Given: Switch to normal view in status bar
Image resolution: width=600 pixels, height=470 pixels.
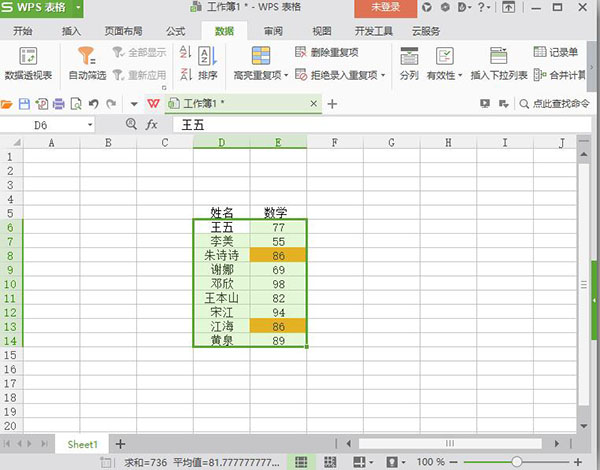Looking at the screenshot, I should pyautogui.click(x=301, y=462).
